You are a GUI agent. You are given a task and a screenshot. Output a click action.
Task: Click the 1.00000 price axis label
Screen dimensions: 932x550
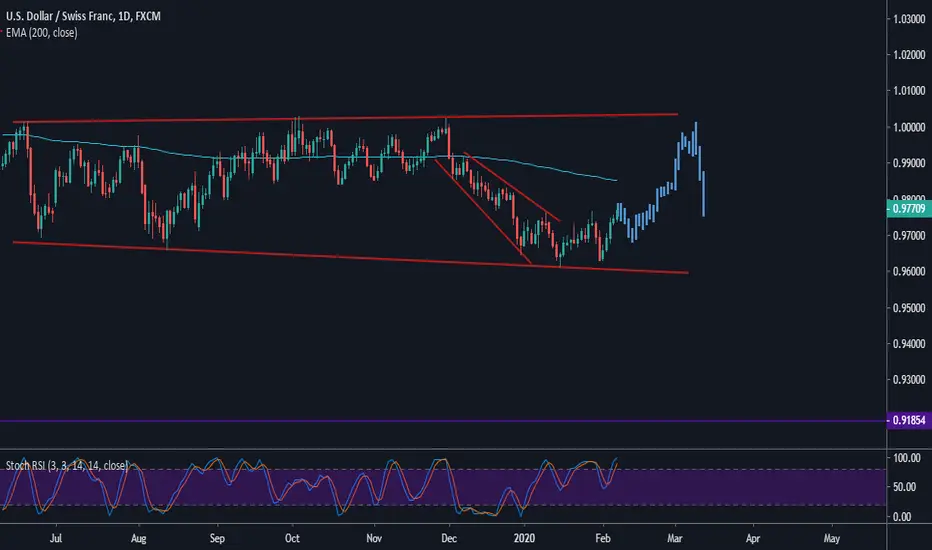point(909,127)
